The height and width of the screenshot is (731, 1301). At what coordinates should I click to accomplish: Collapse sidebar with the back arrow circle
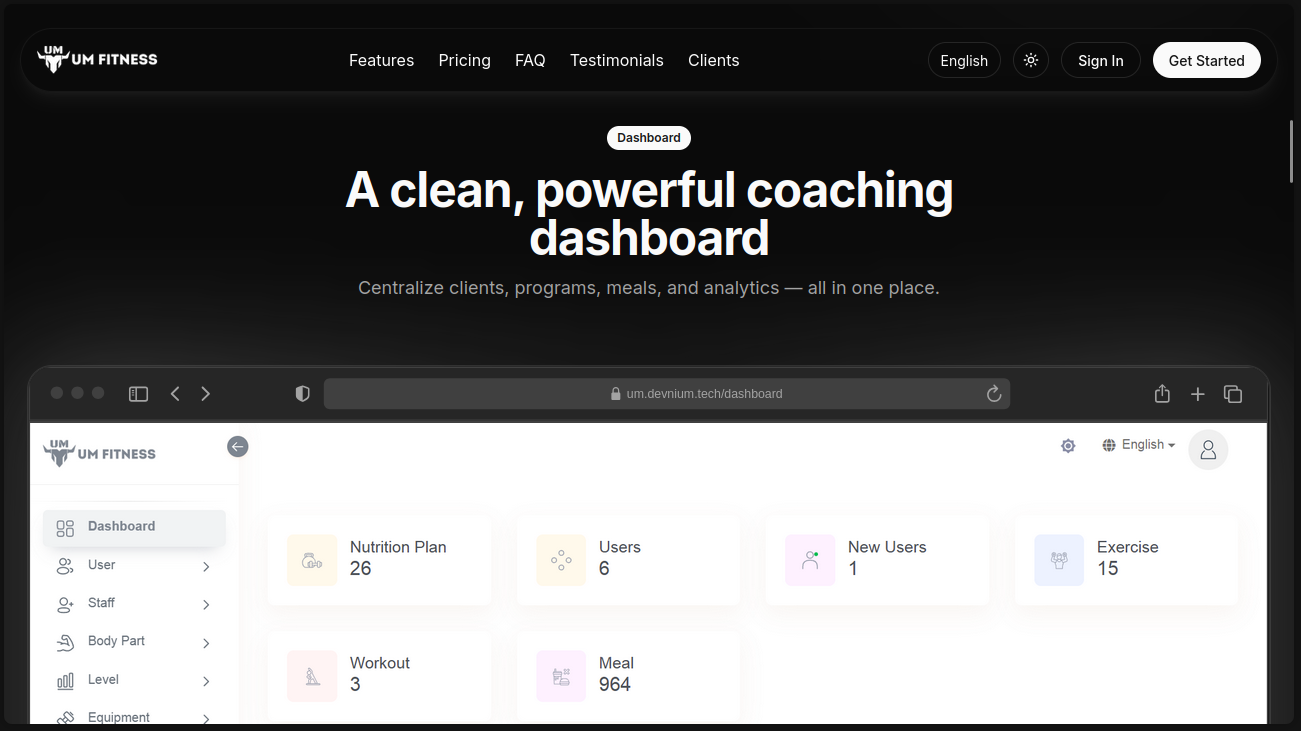[x=237, y=447]
